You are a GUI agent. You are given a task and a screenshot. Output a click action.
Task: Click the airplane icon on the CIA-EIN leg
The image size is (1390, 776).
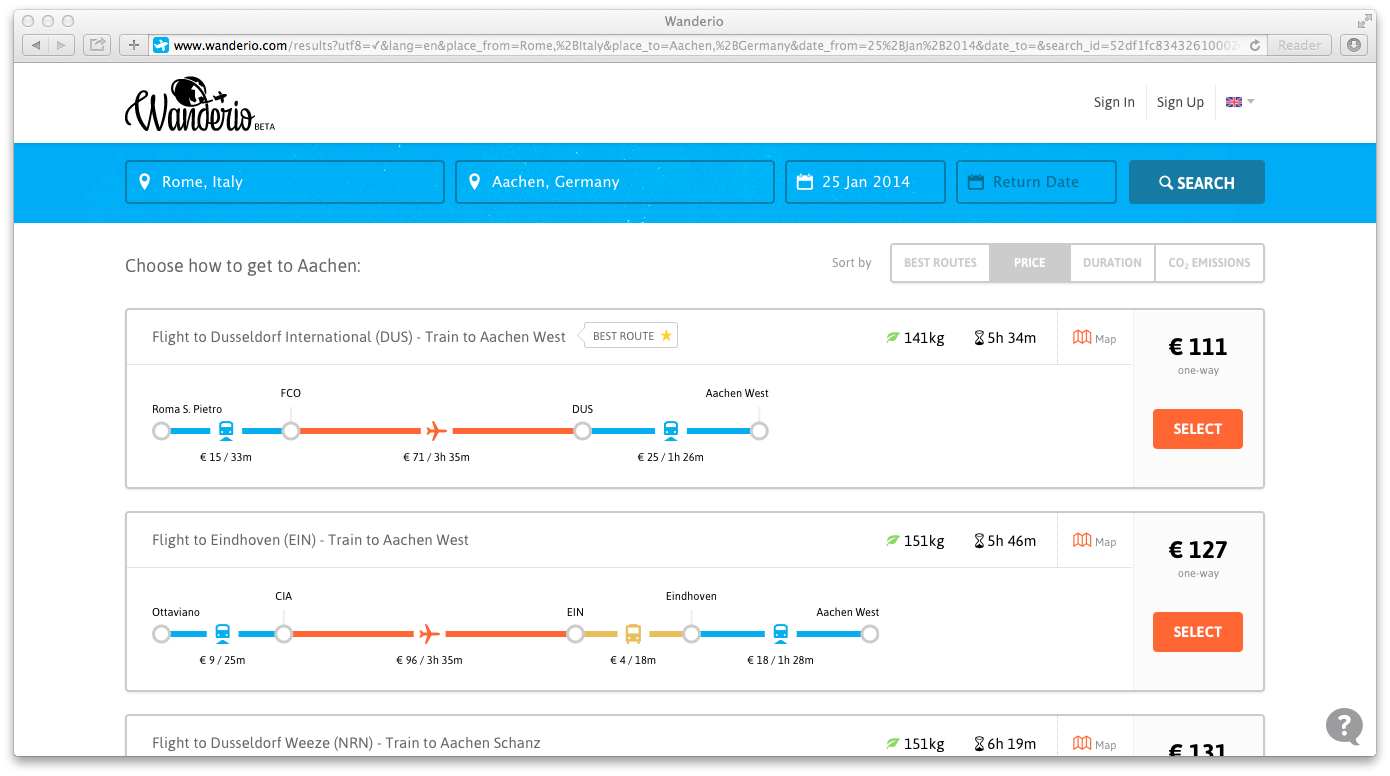click(429, 634)
